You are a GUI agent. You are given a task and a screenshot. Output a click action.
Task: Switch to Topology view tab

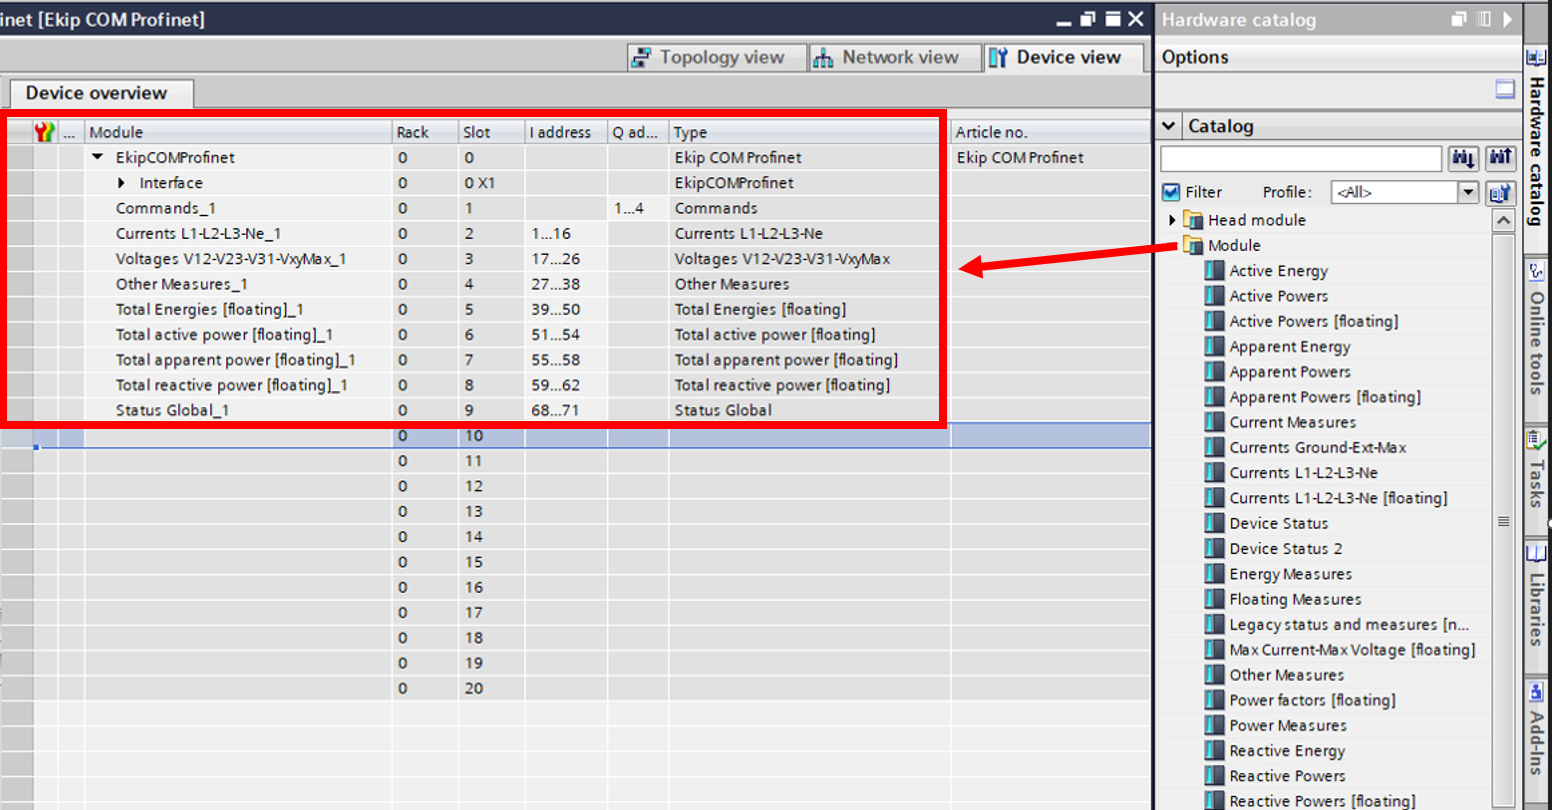(708, 58)
